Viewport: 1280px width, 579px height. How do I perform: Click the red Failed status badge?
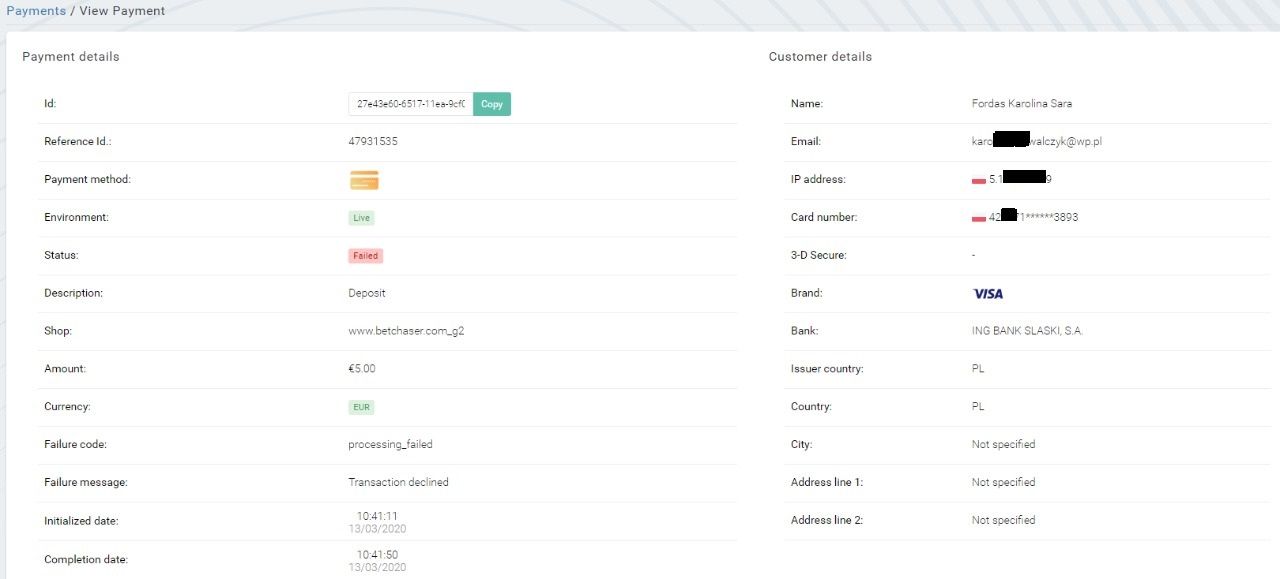tap(366, 256)
